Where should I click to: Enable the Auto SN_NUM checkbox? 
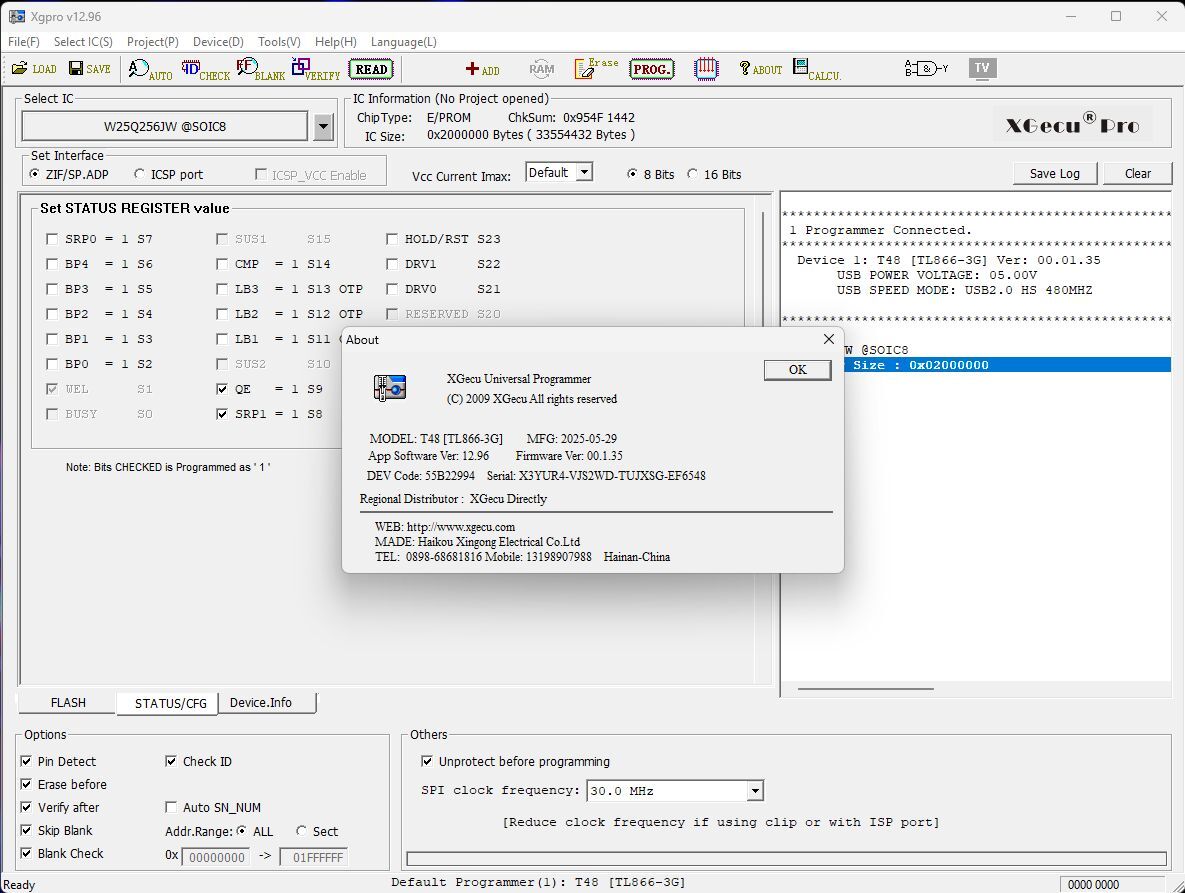point(171,807)
